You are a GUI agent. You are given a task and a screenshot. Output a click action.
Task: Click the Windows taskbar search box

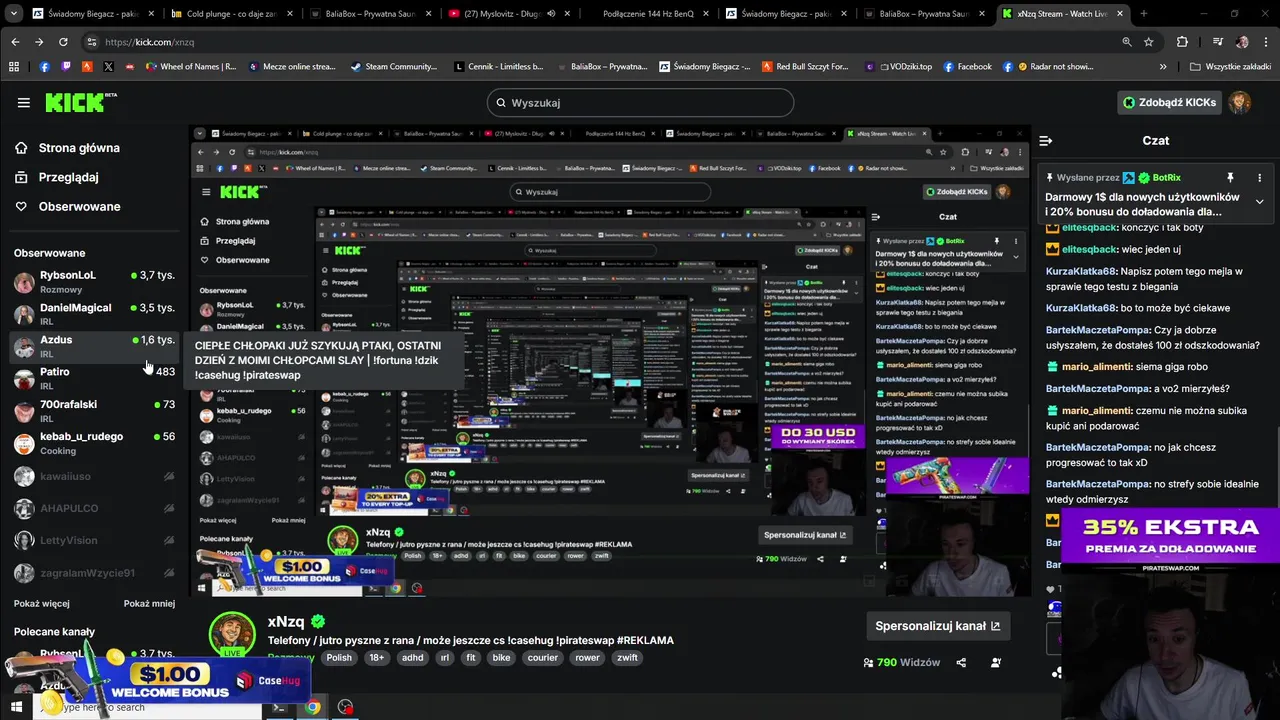(145, 707)
